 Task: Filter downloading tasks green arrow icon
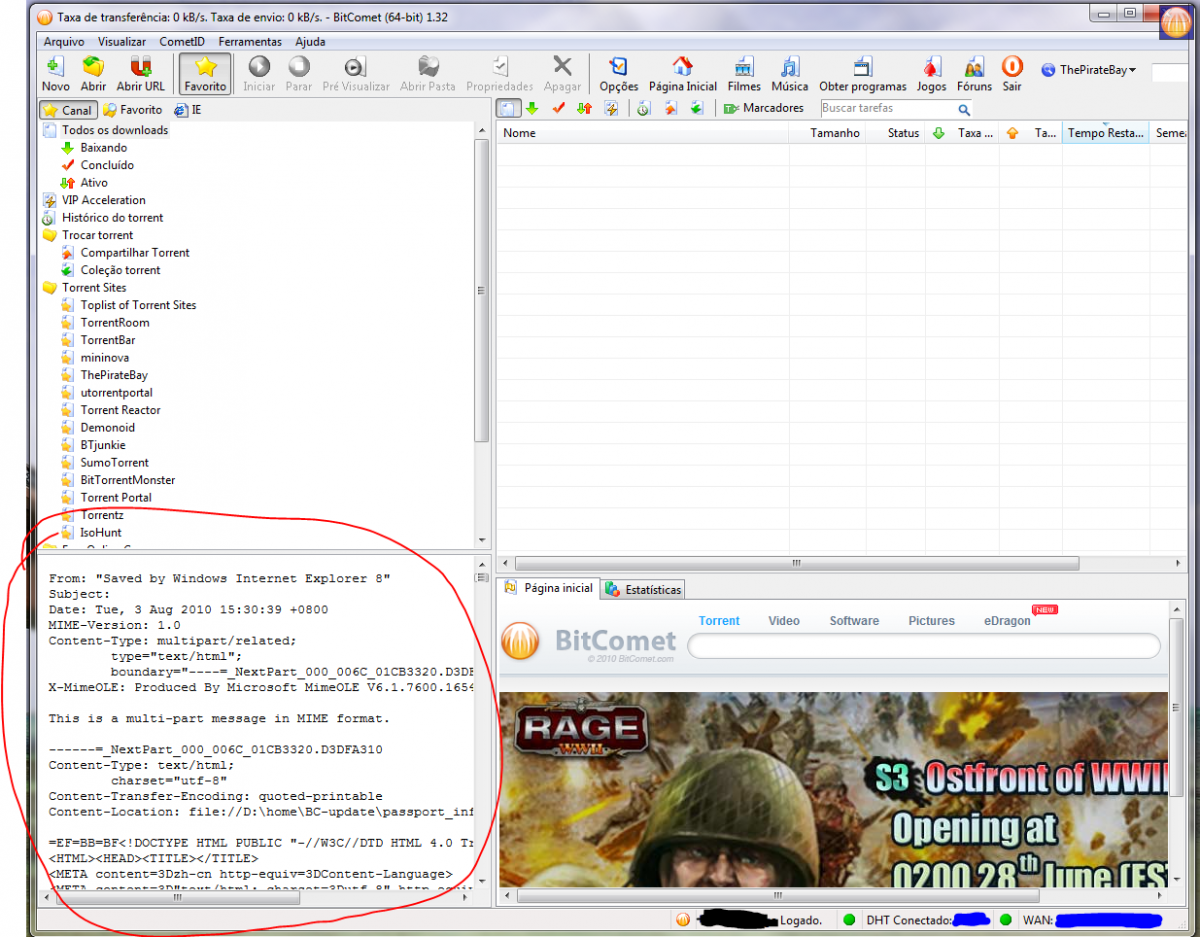pos(532,108)
